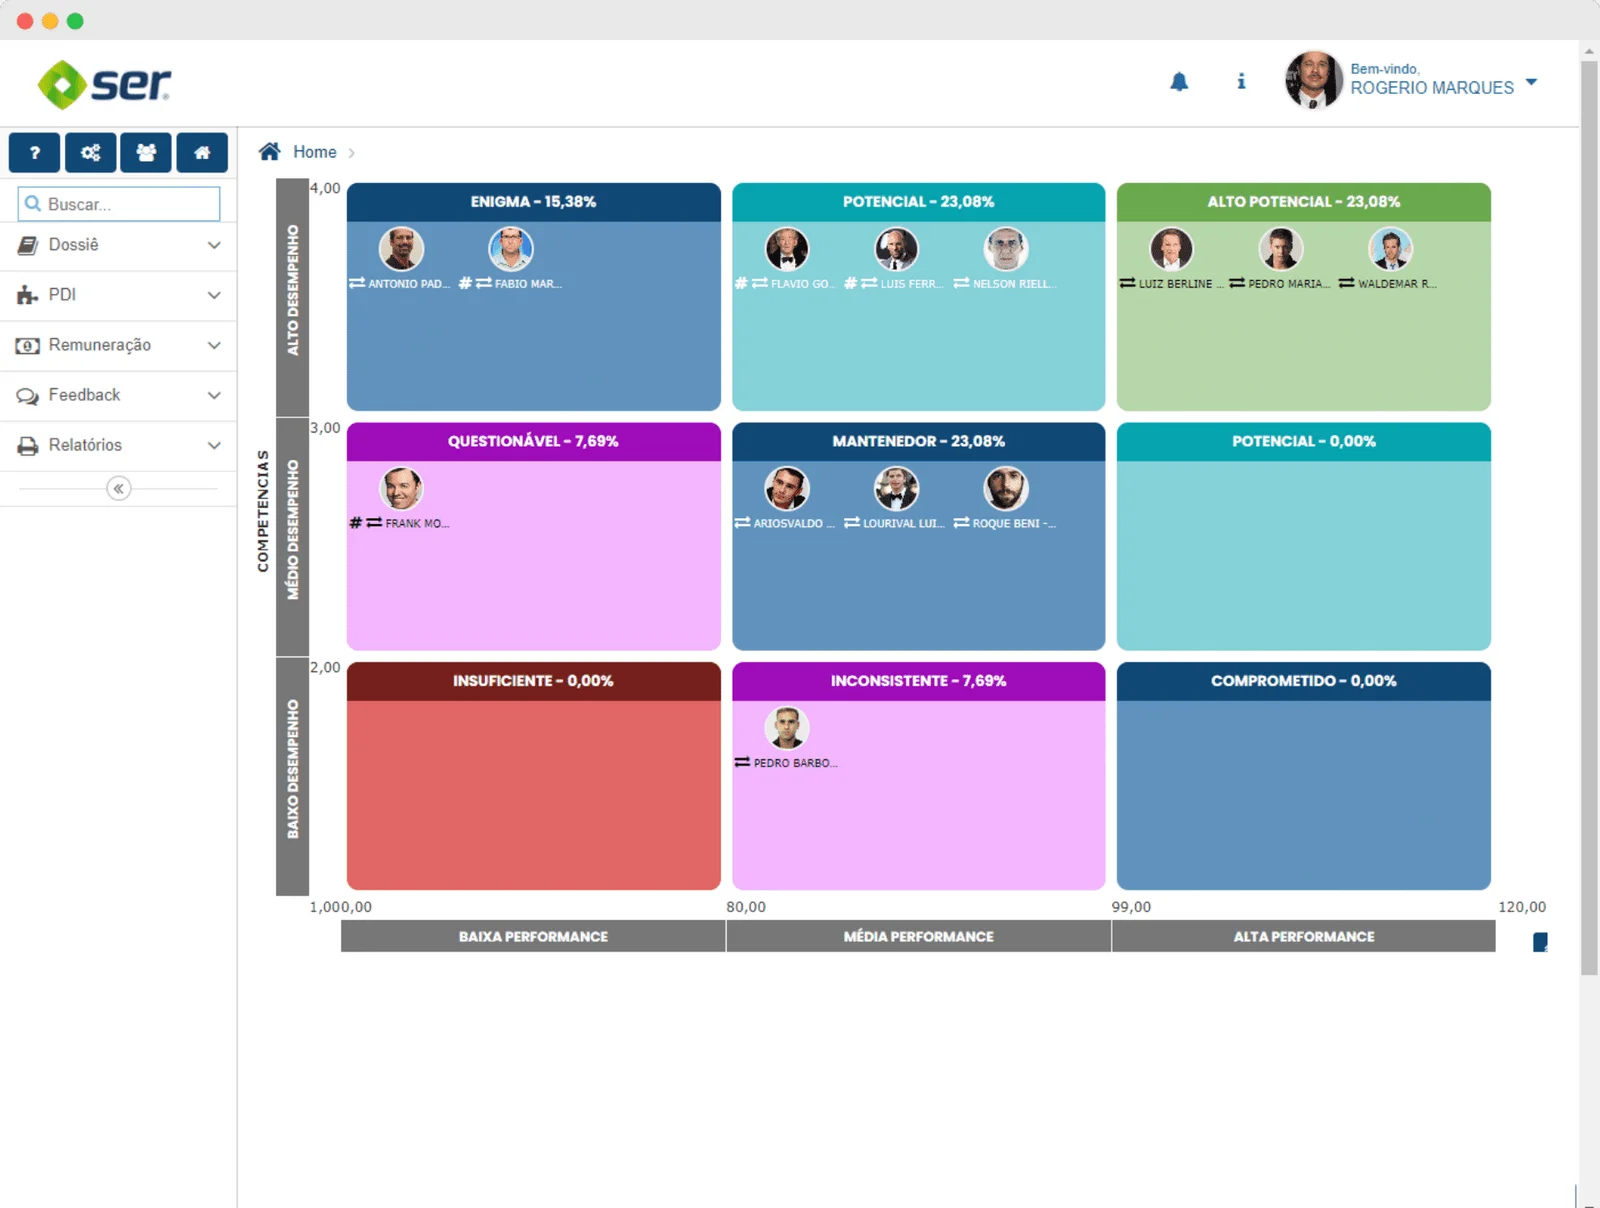Click the home icon button in sidebar

point(202,153)
